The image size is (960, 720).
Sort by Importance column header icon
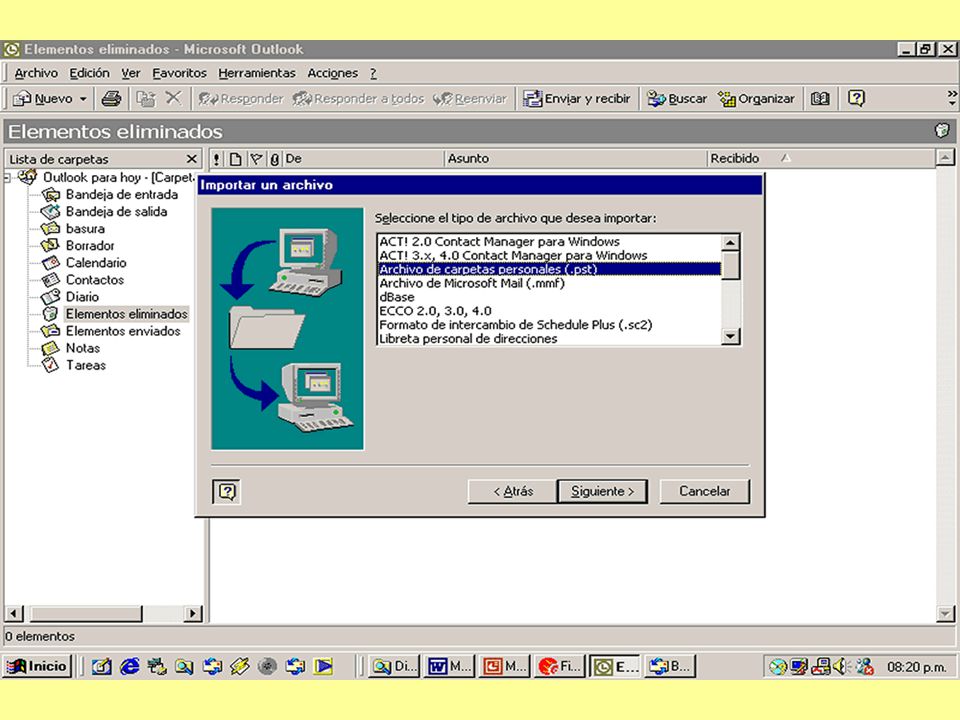pyautogui.click(x=217, y=159)
